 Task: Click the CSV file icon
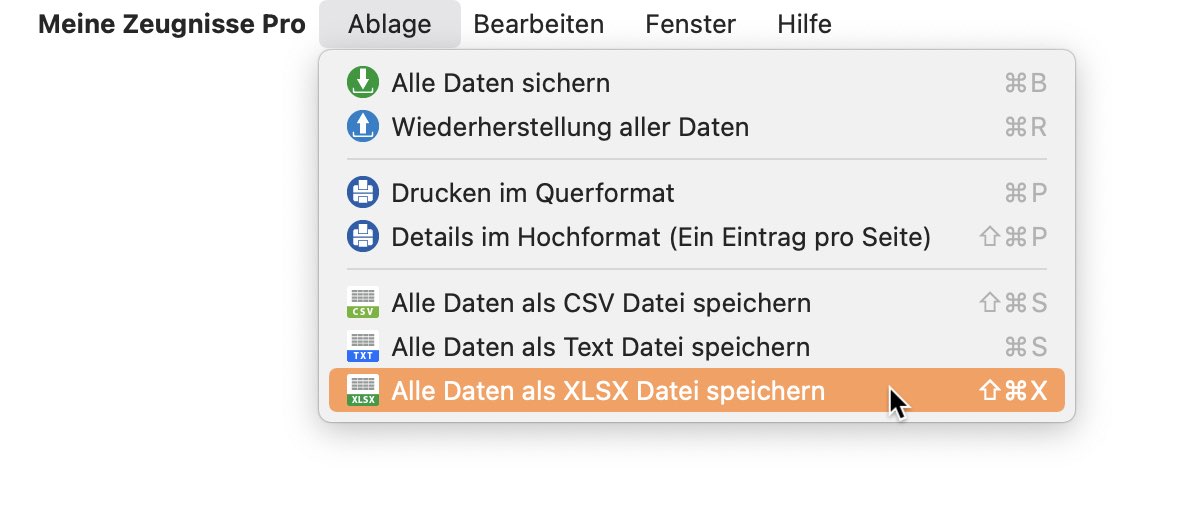point(362,302)
